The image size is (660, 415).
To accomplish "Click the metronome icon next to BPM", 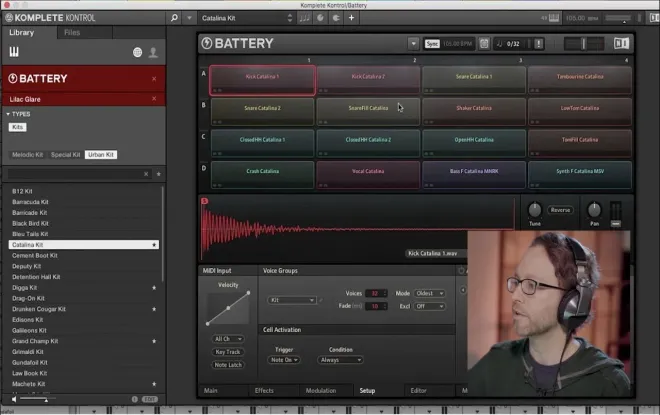I will coord(484,43).
